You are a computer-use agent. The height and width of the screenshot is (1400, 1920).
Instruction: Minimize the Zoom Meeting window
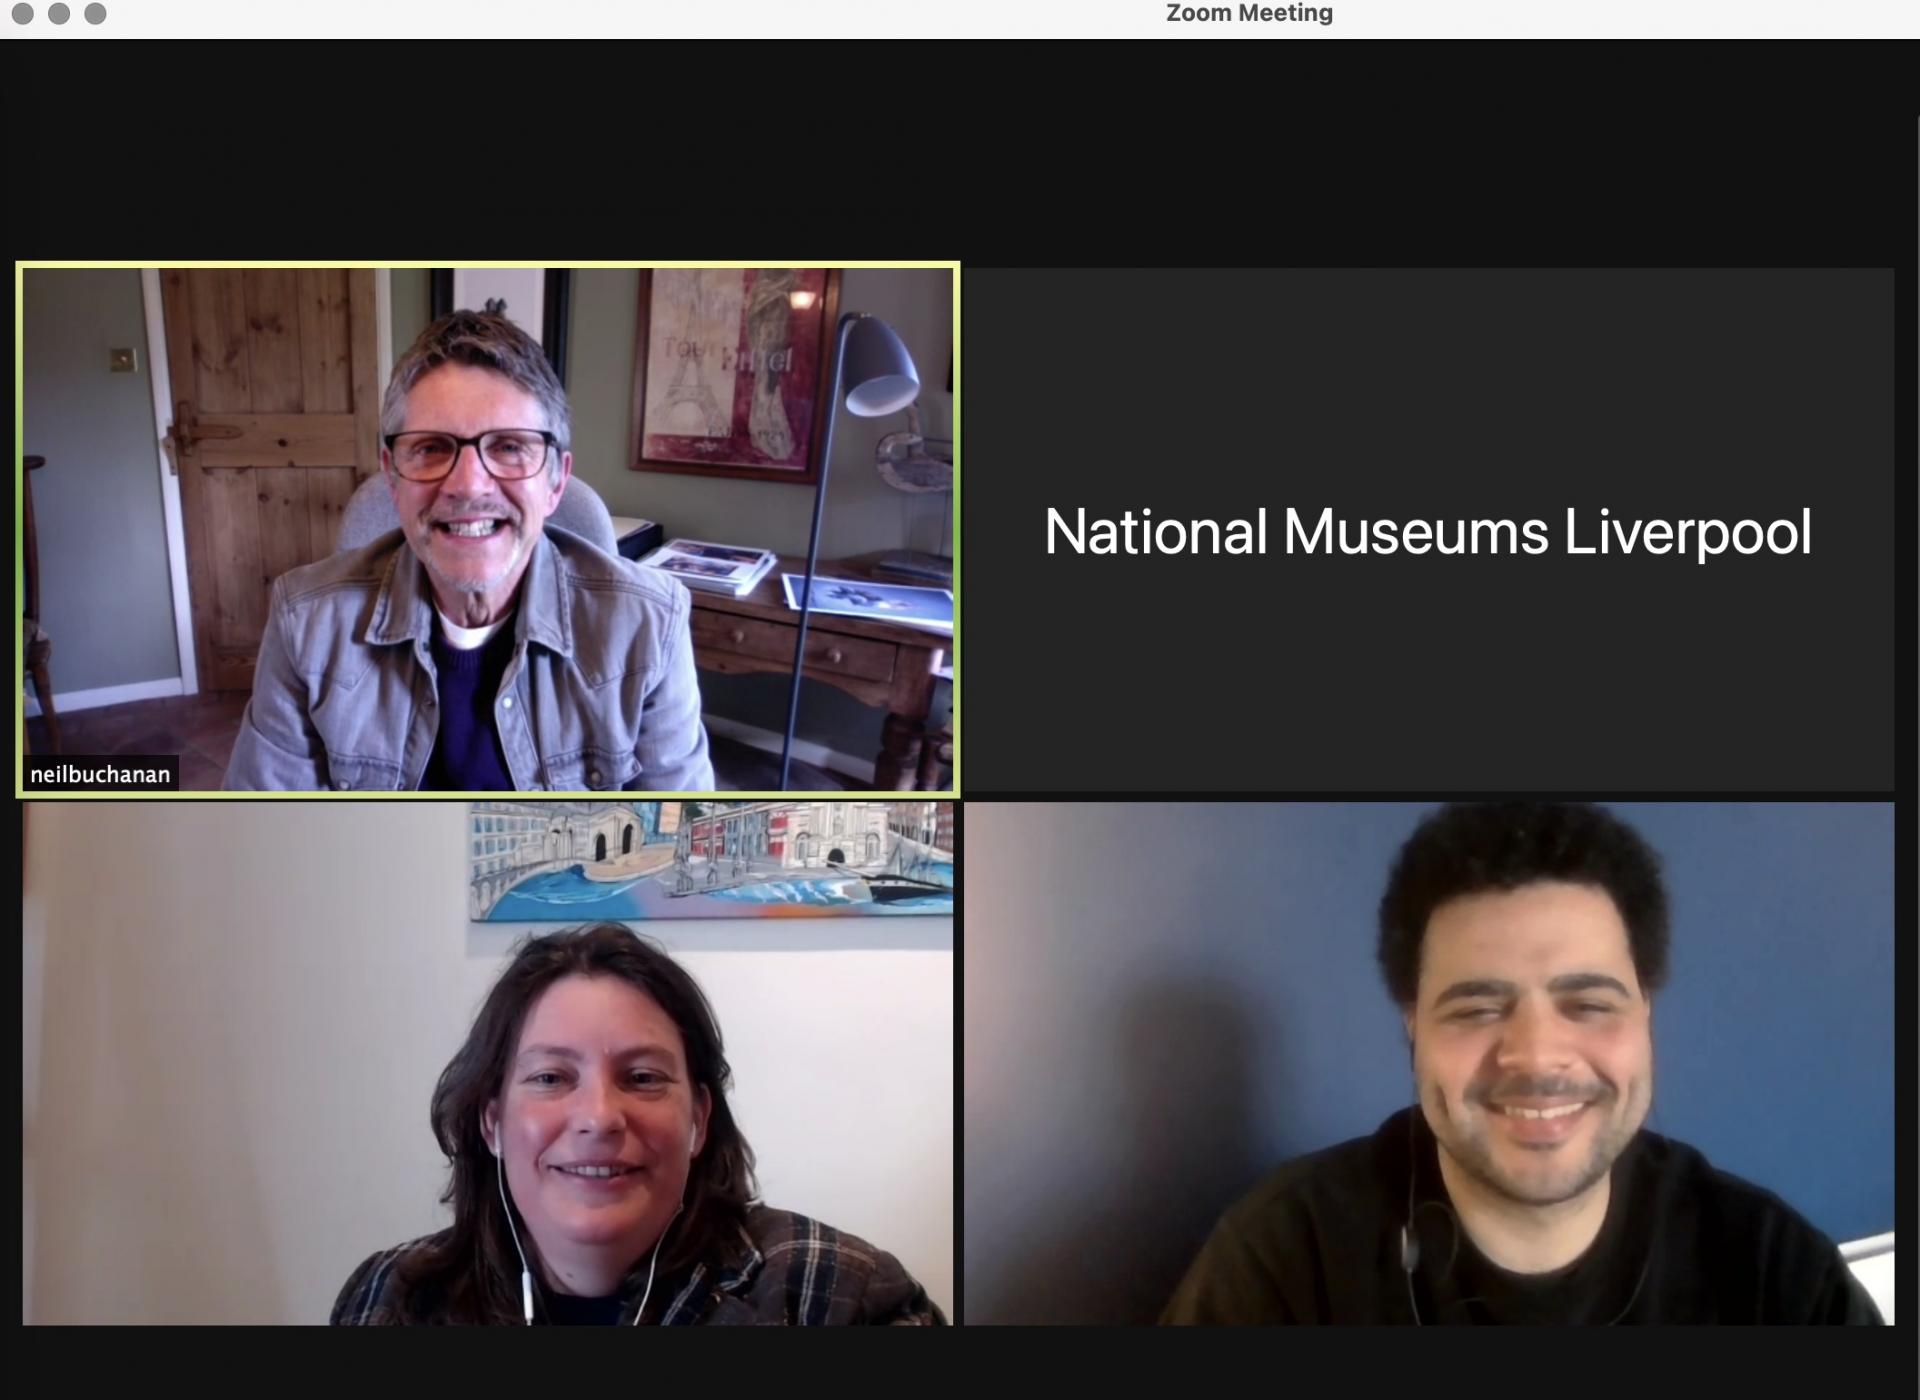pos(59,13)
